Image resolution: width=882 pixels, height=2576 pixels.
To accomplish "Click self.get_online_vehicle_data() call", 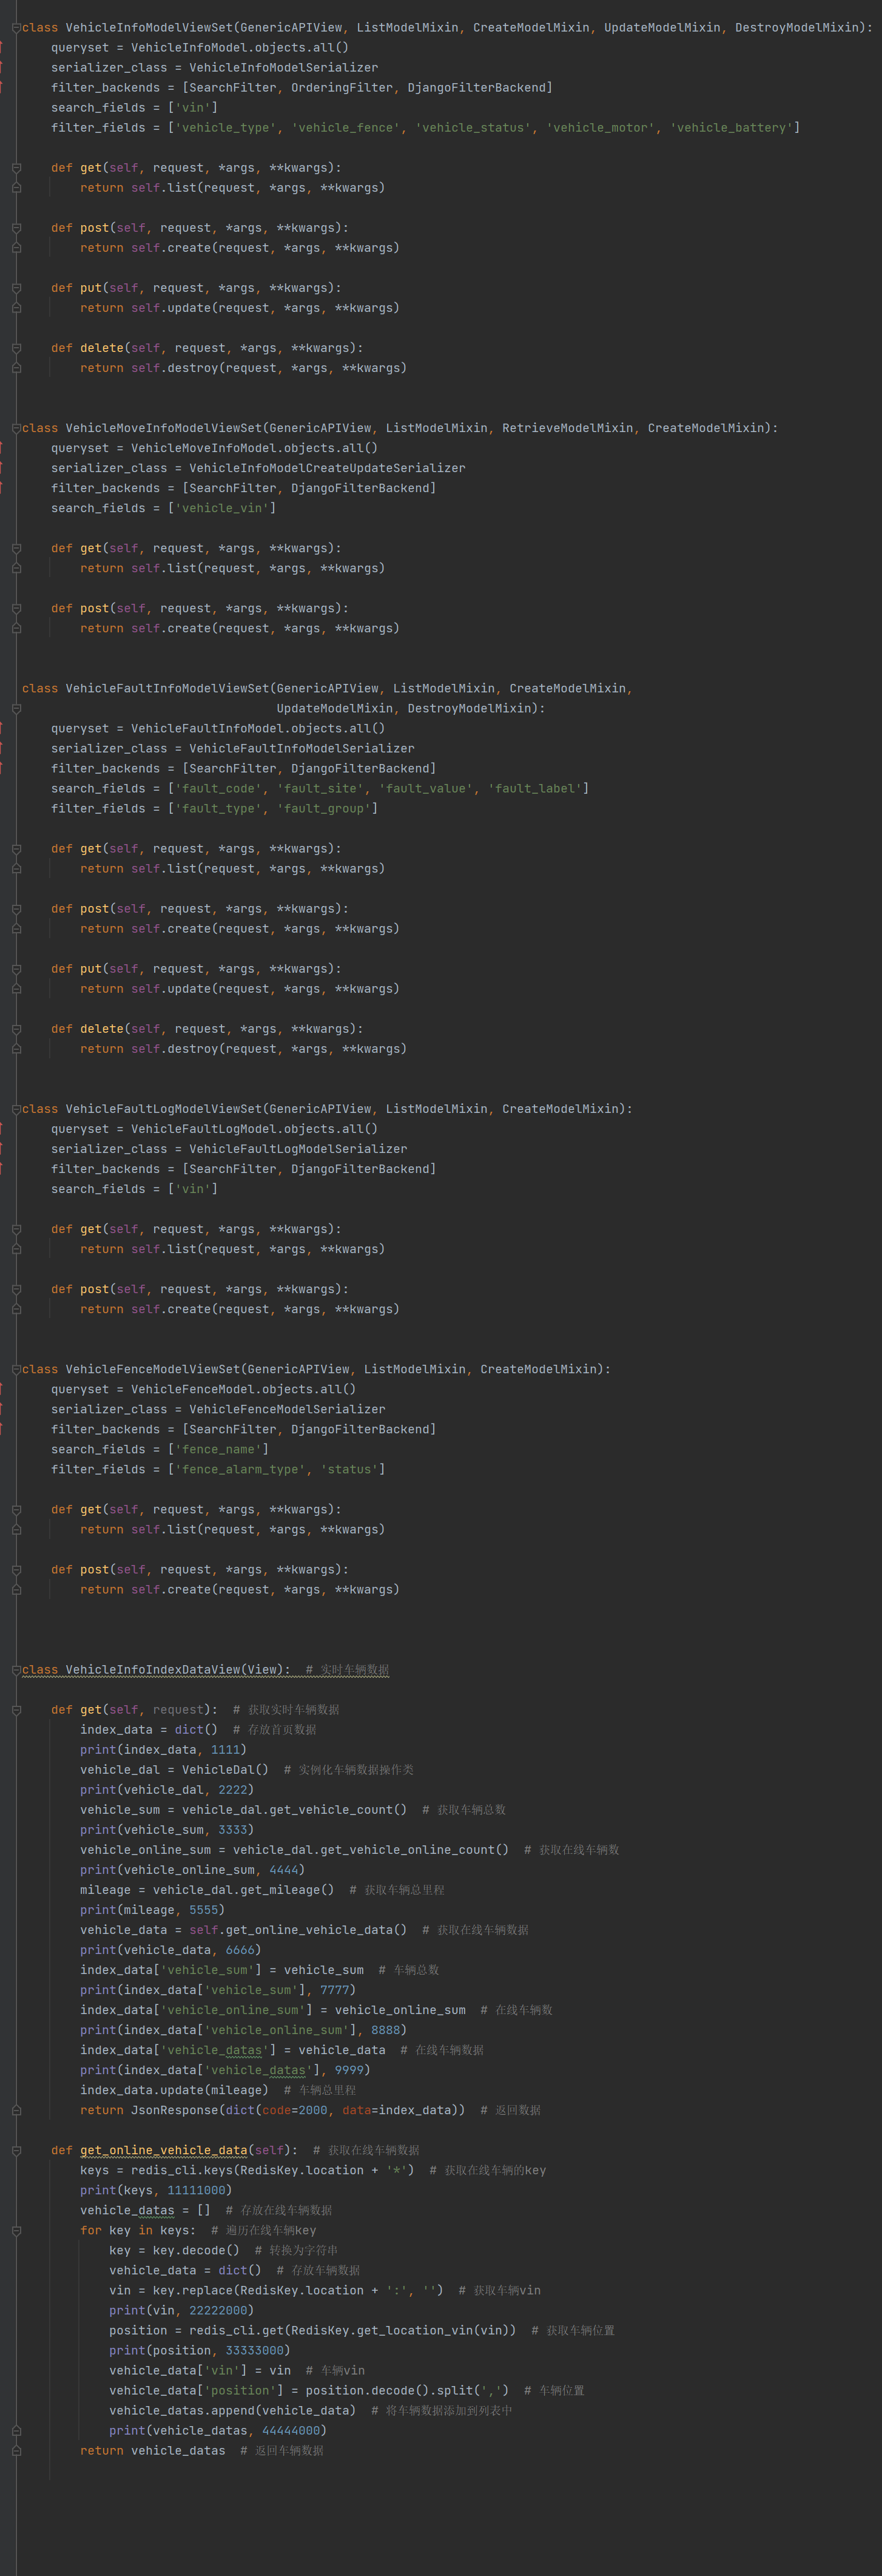I will (298, 1930).
